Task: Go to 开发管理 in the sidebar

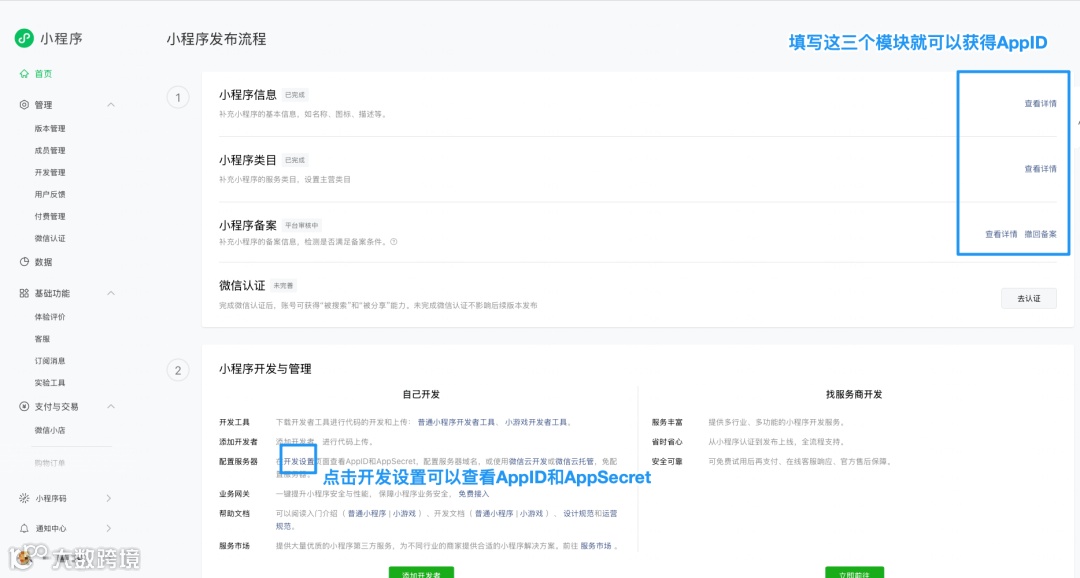Action: coord(50,173)
